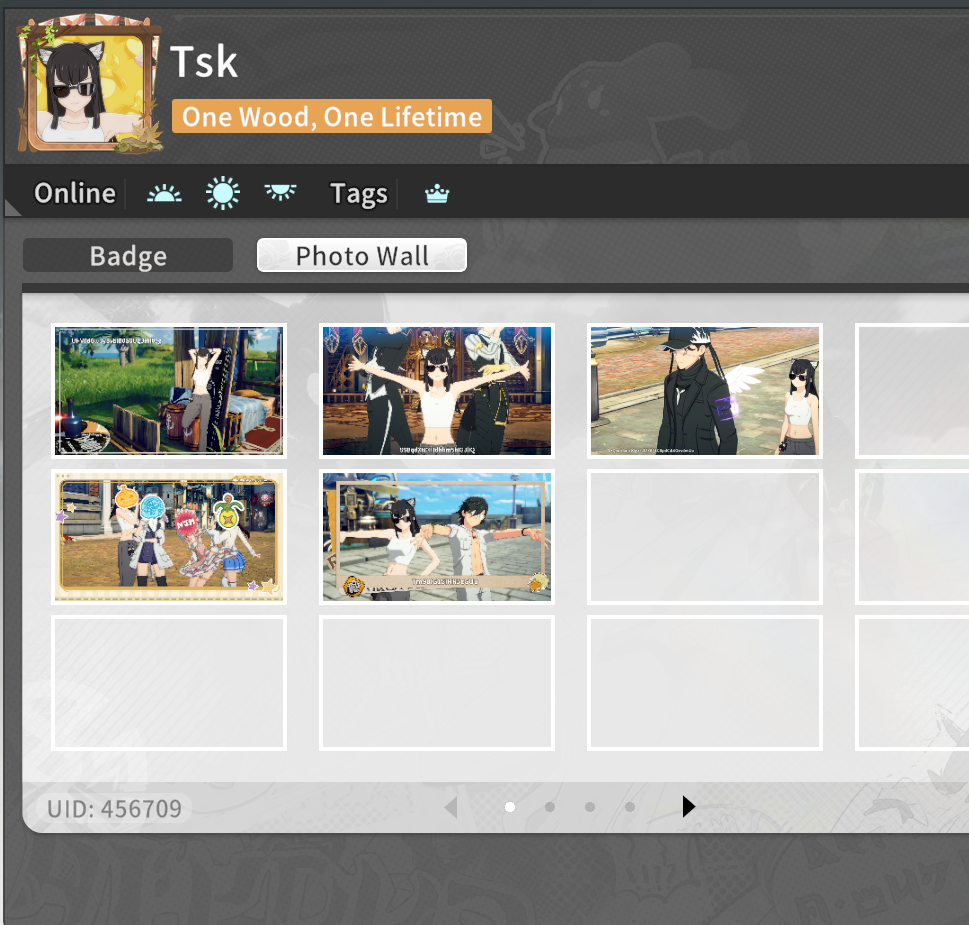969x925 pixels.
Task: Open the sticker-faces group photo thumbnail
Action: 169,537
